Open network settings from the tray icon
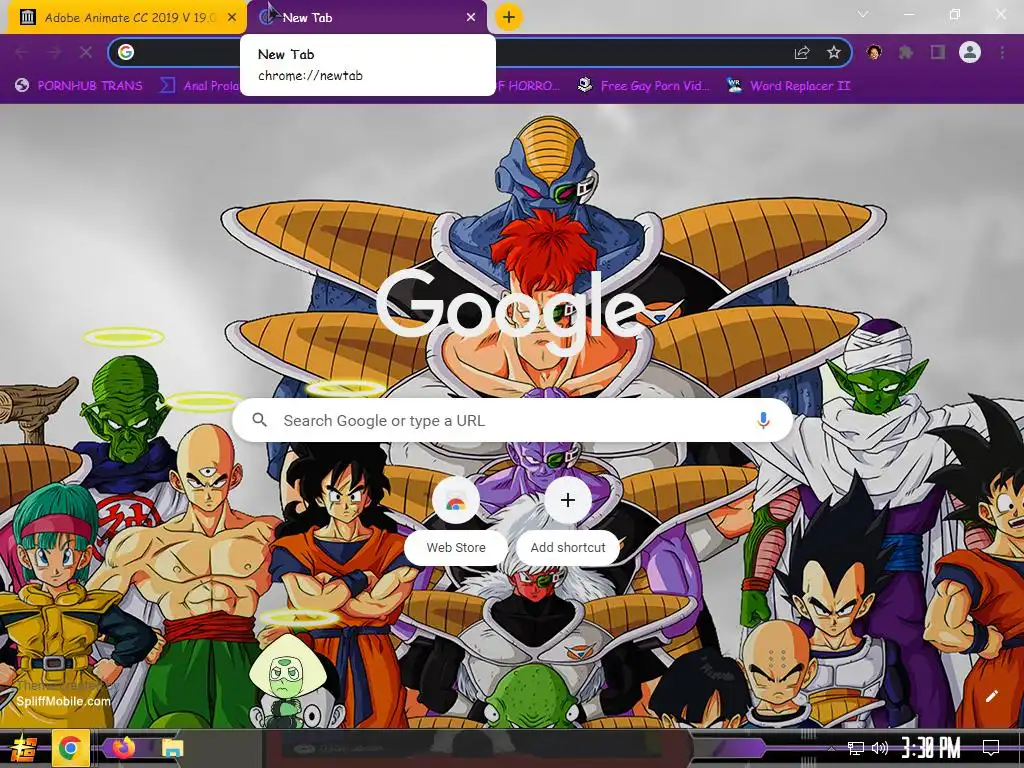Image resolution: width=1024 pixels, height=768 pixels. tap(855, 748)
